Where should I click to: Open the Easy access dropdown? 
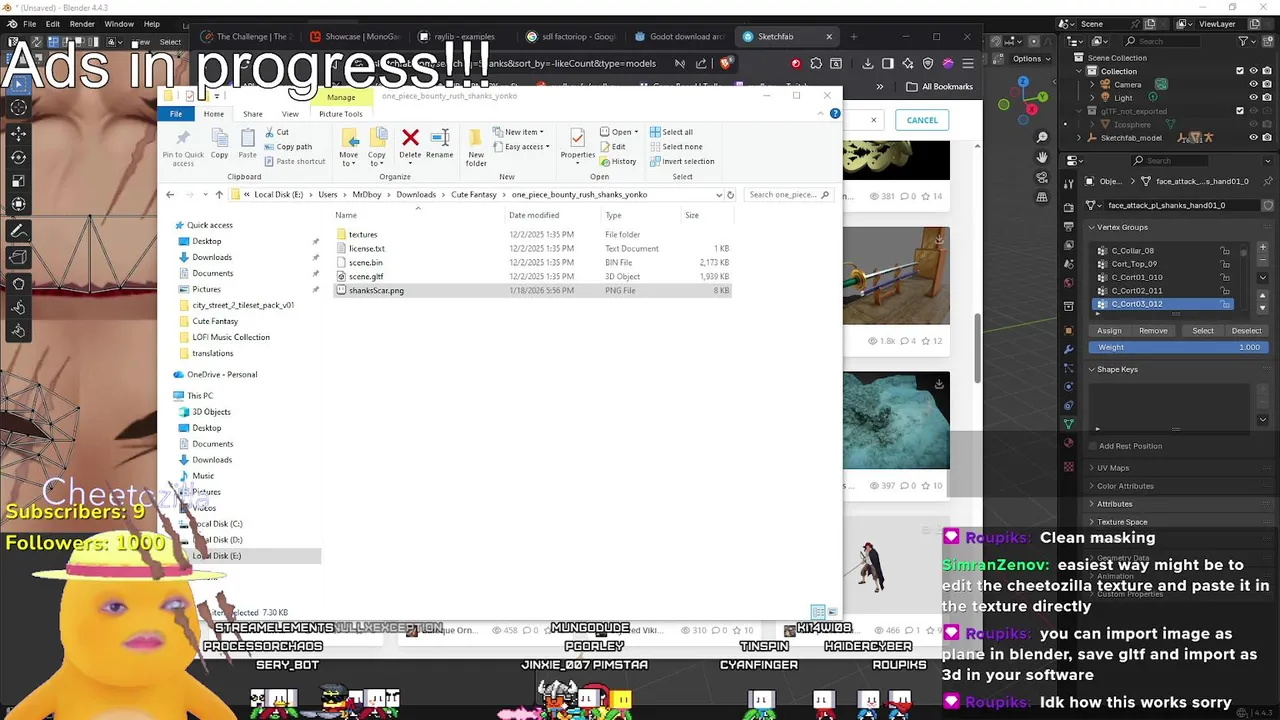coord(520,147)
